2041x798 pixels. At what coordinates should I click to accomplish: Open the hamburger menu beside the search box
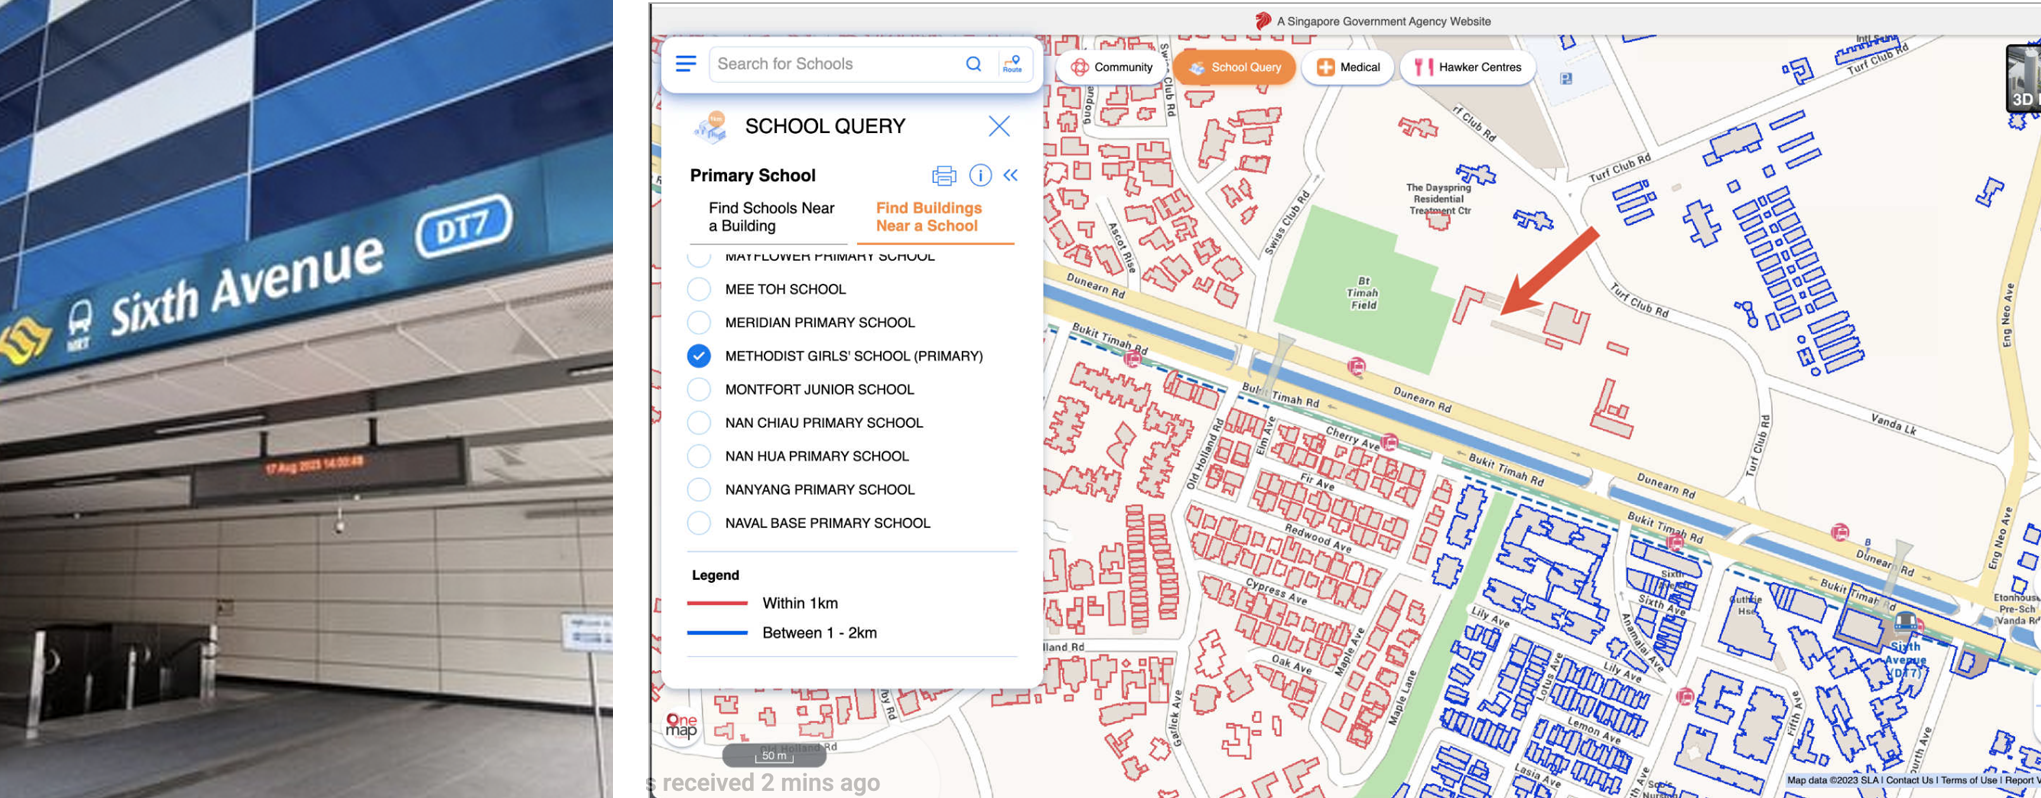click(x=685, y=64)
